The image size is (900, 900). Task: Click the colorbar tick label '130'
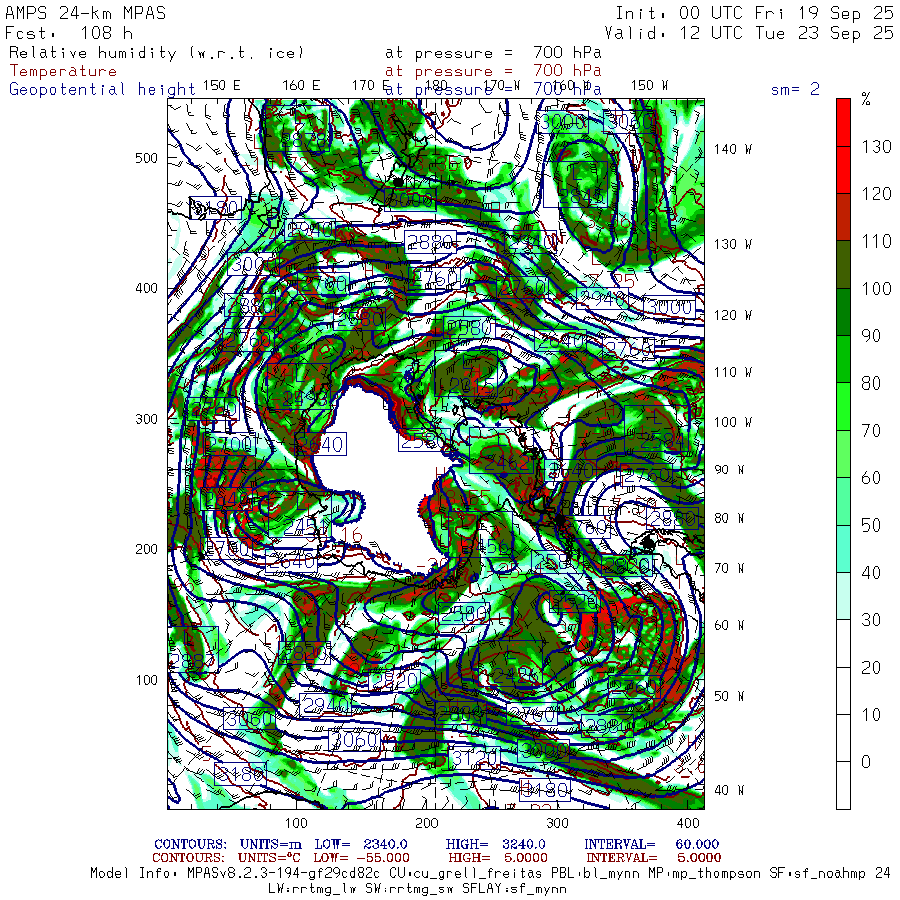(876, 147)
